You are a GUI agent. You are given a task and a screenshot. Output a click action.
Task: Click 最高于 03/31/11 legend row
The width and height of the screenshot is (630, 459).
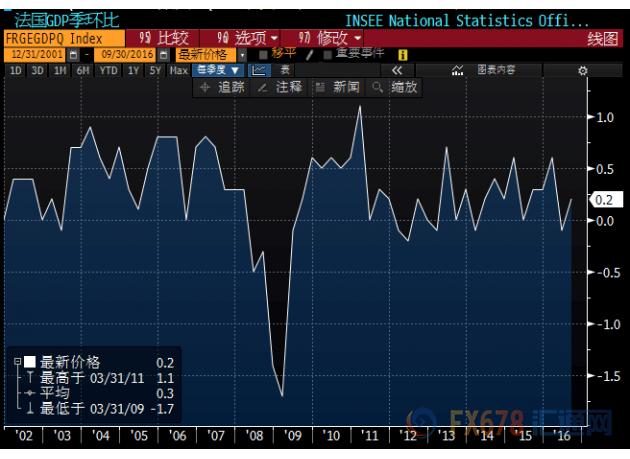[x=106, y=378]
